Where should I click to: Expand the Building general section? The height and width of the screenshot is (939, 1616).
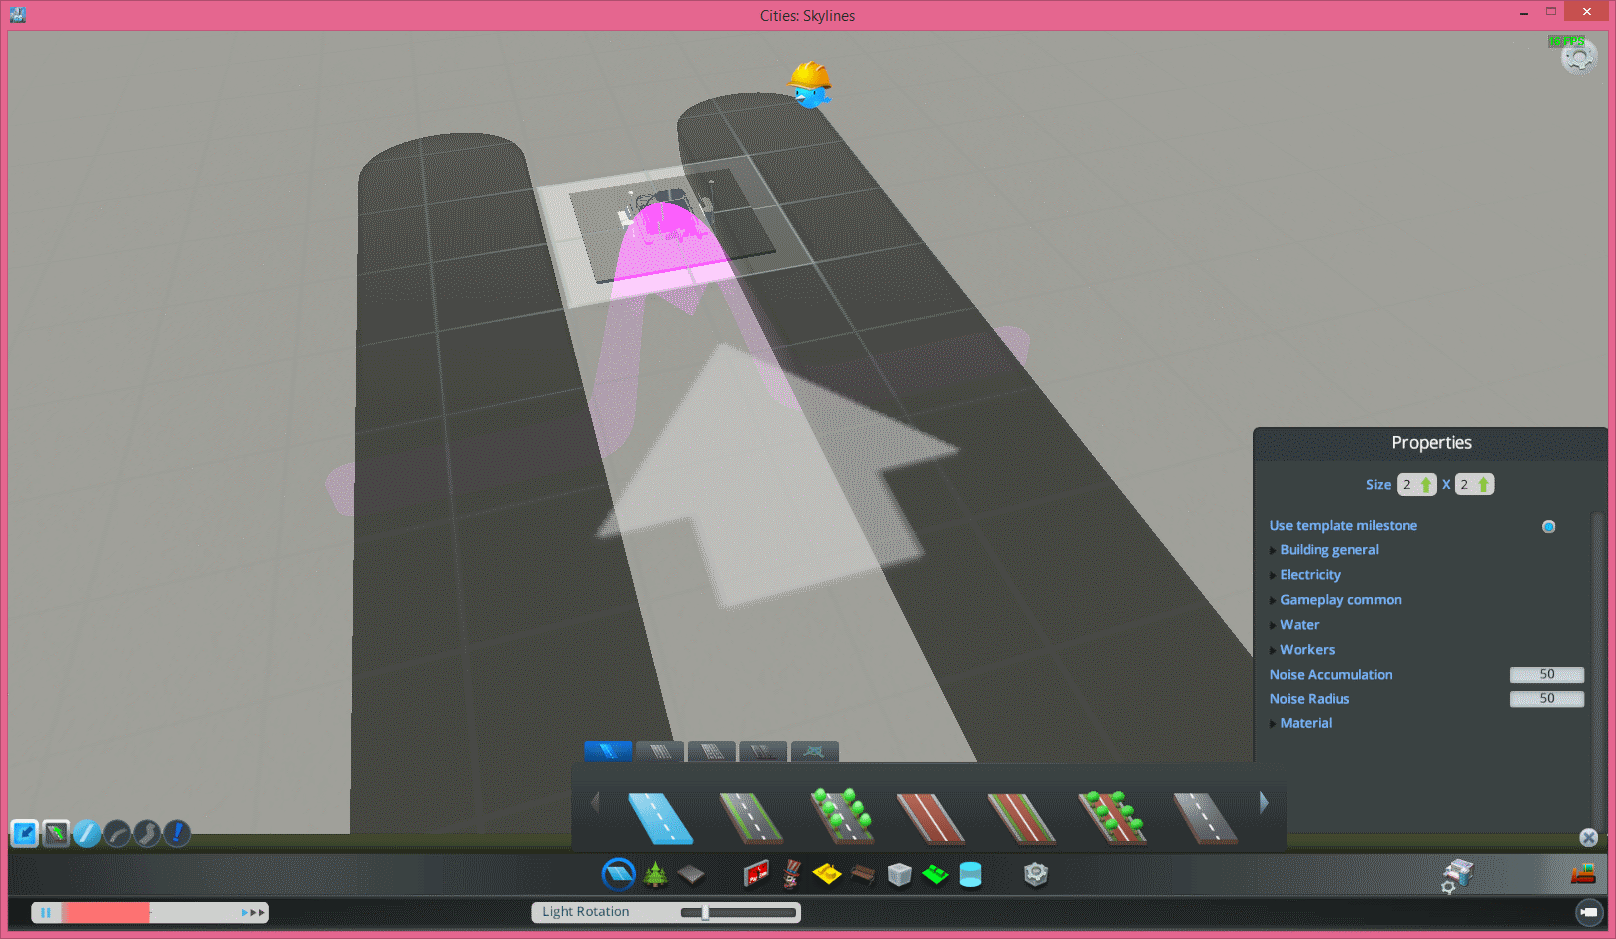pyautogui.click(x=1329, y=550)
